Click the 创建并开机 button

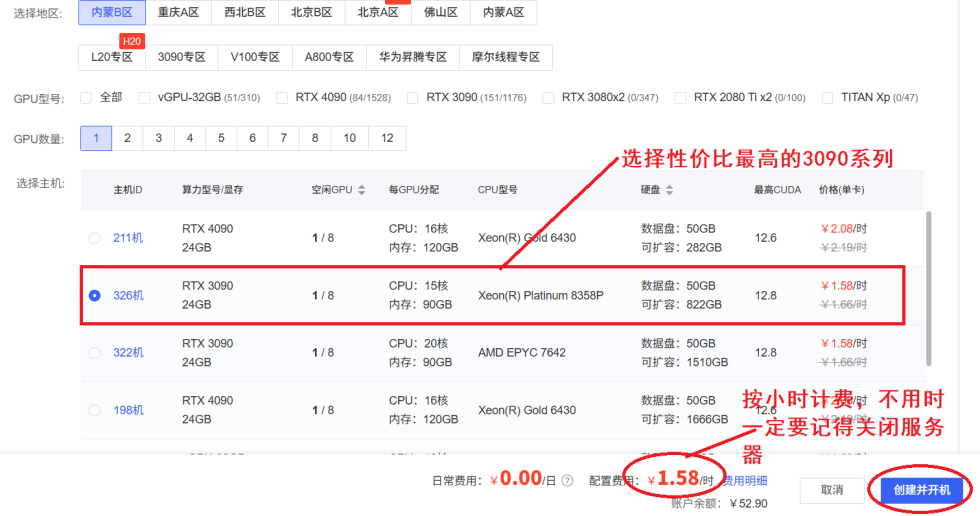[x=921, y=490]
